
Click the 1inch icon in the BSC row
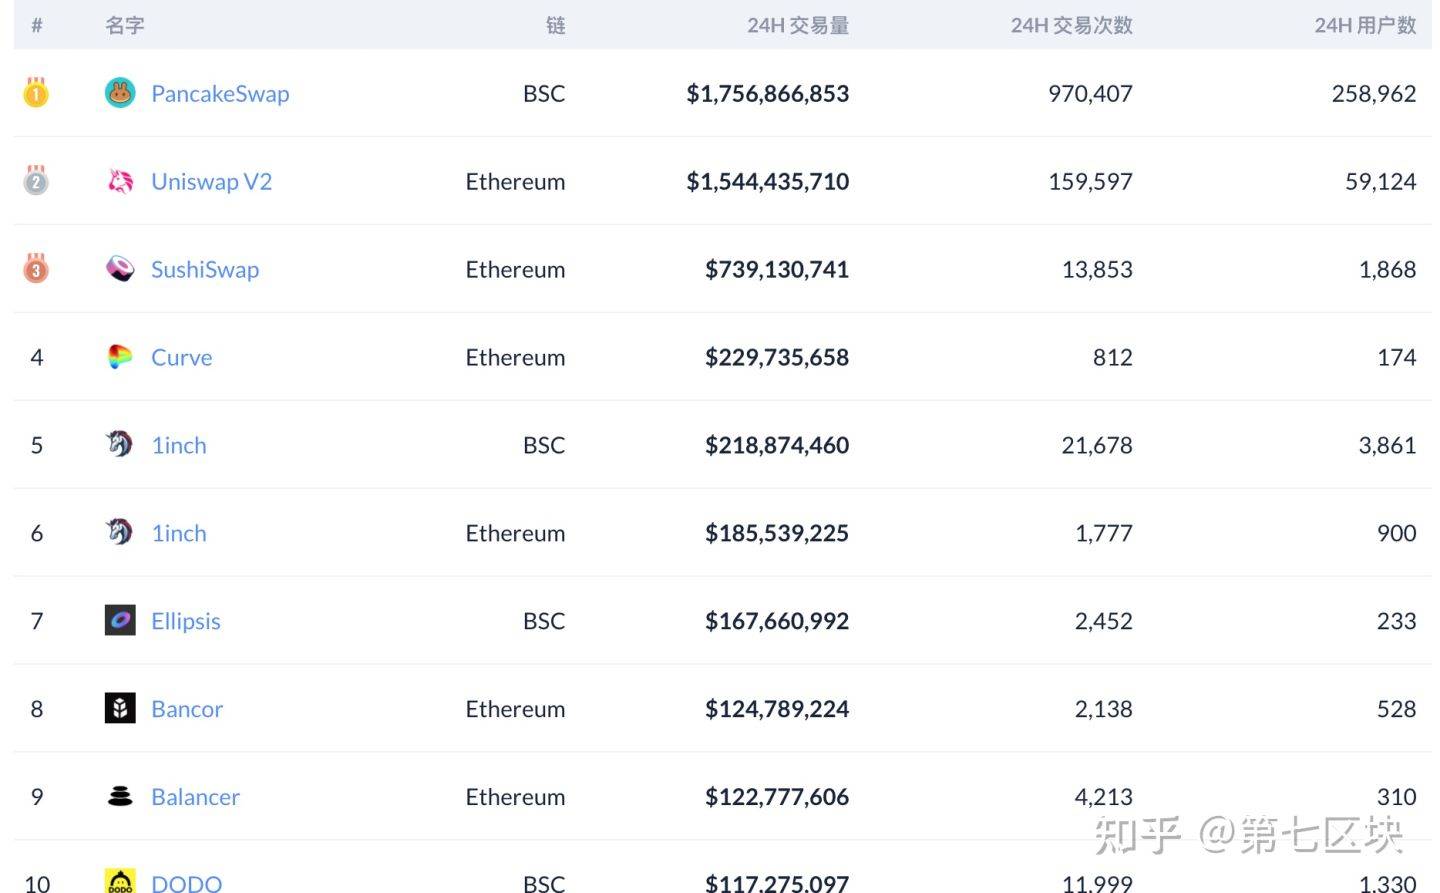pyautogui.click(x=120, y=444)
